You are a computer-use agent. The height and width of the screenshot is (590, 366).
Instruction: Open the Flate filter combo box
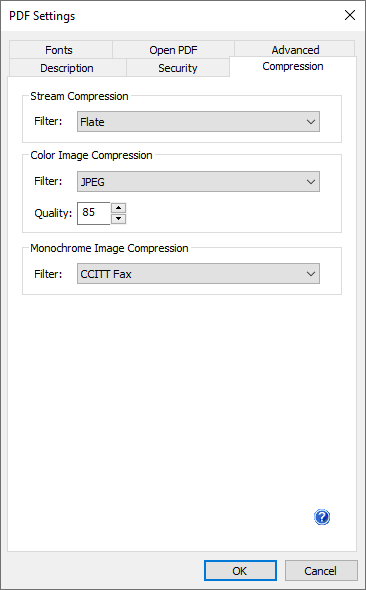tap(198, 122)
